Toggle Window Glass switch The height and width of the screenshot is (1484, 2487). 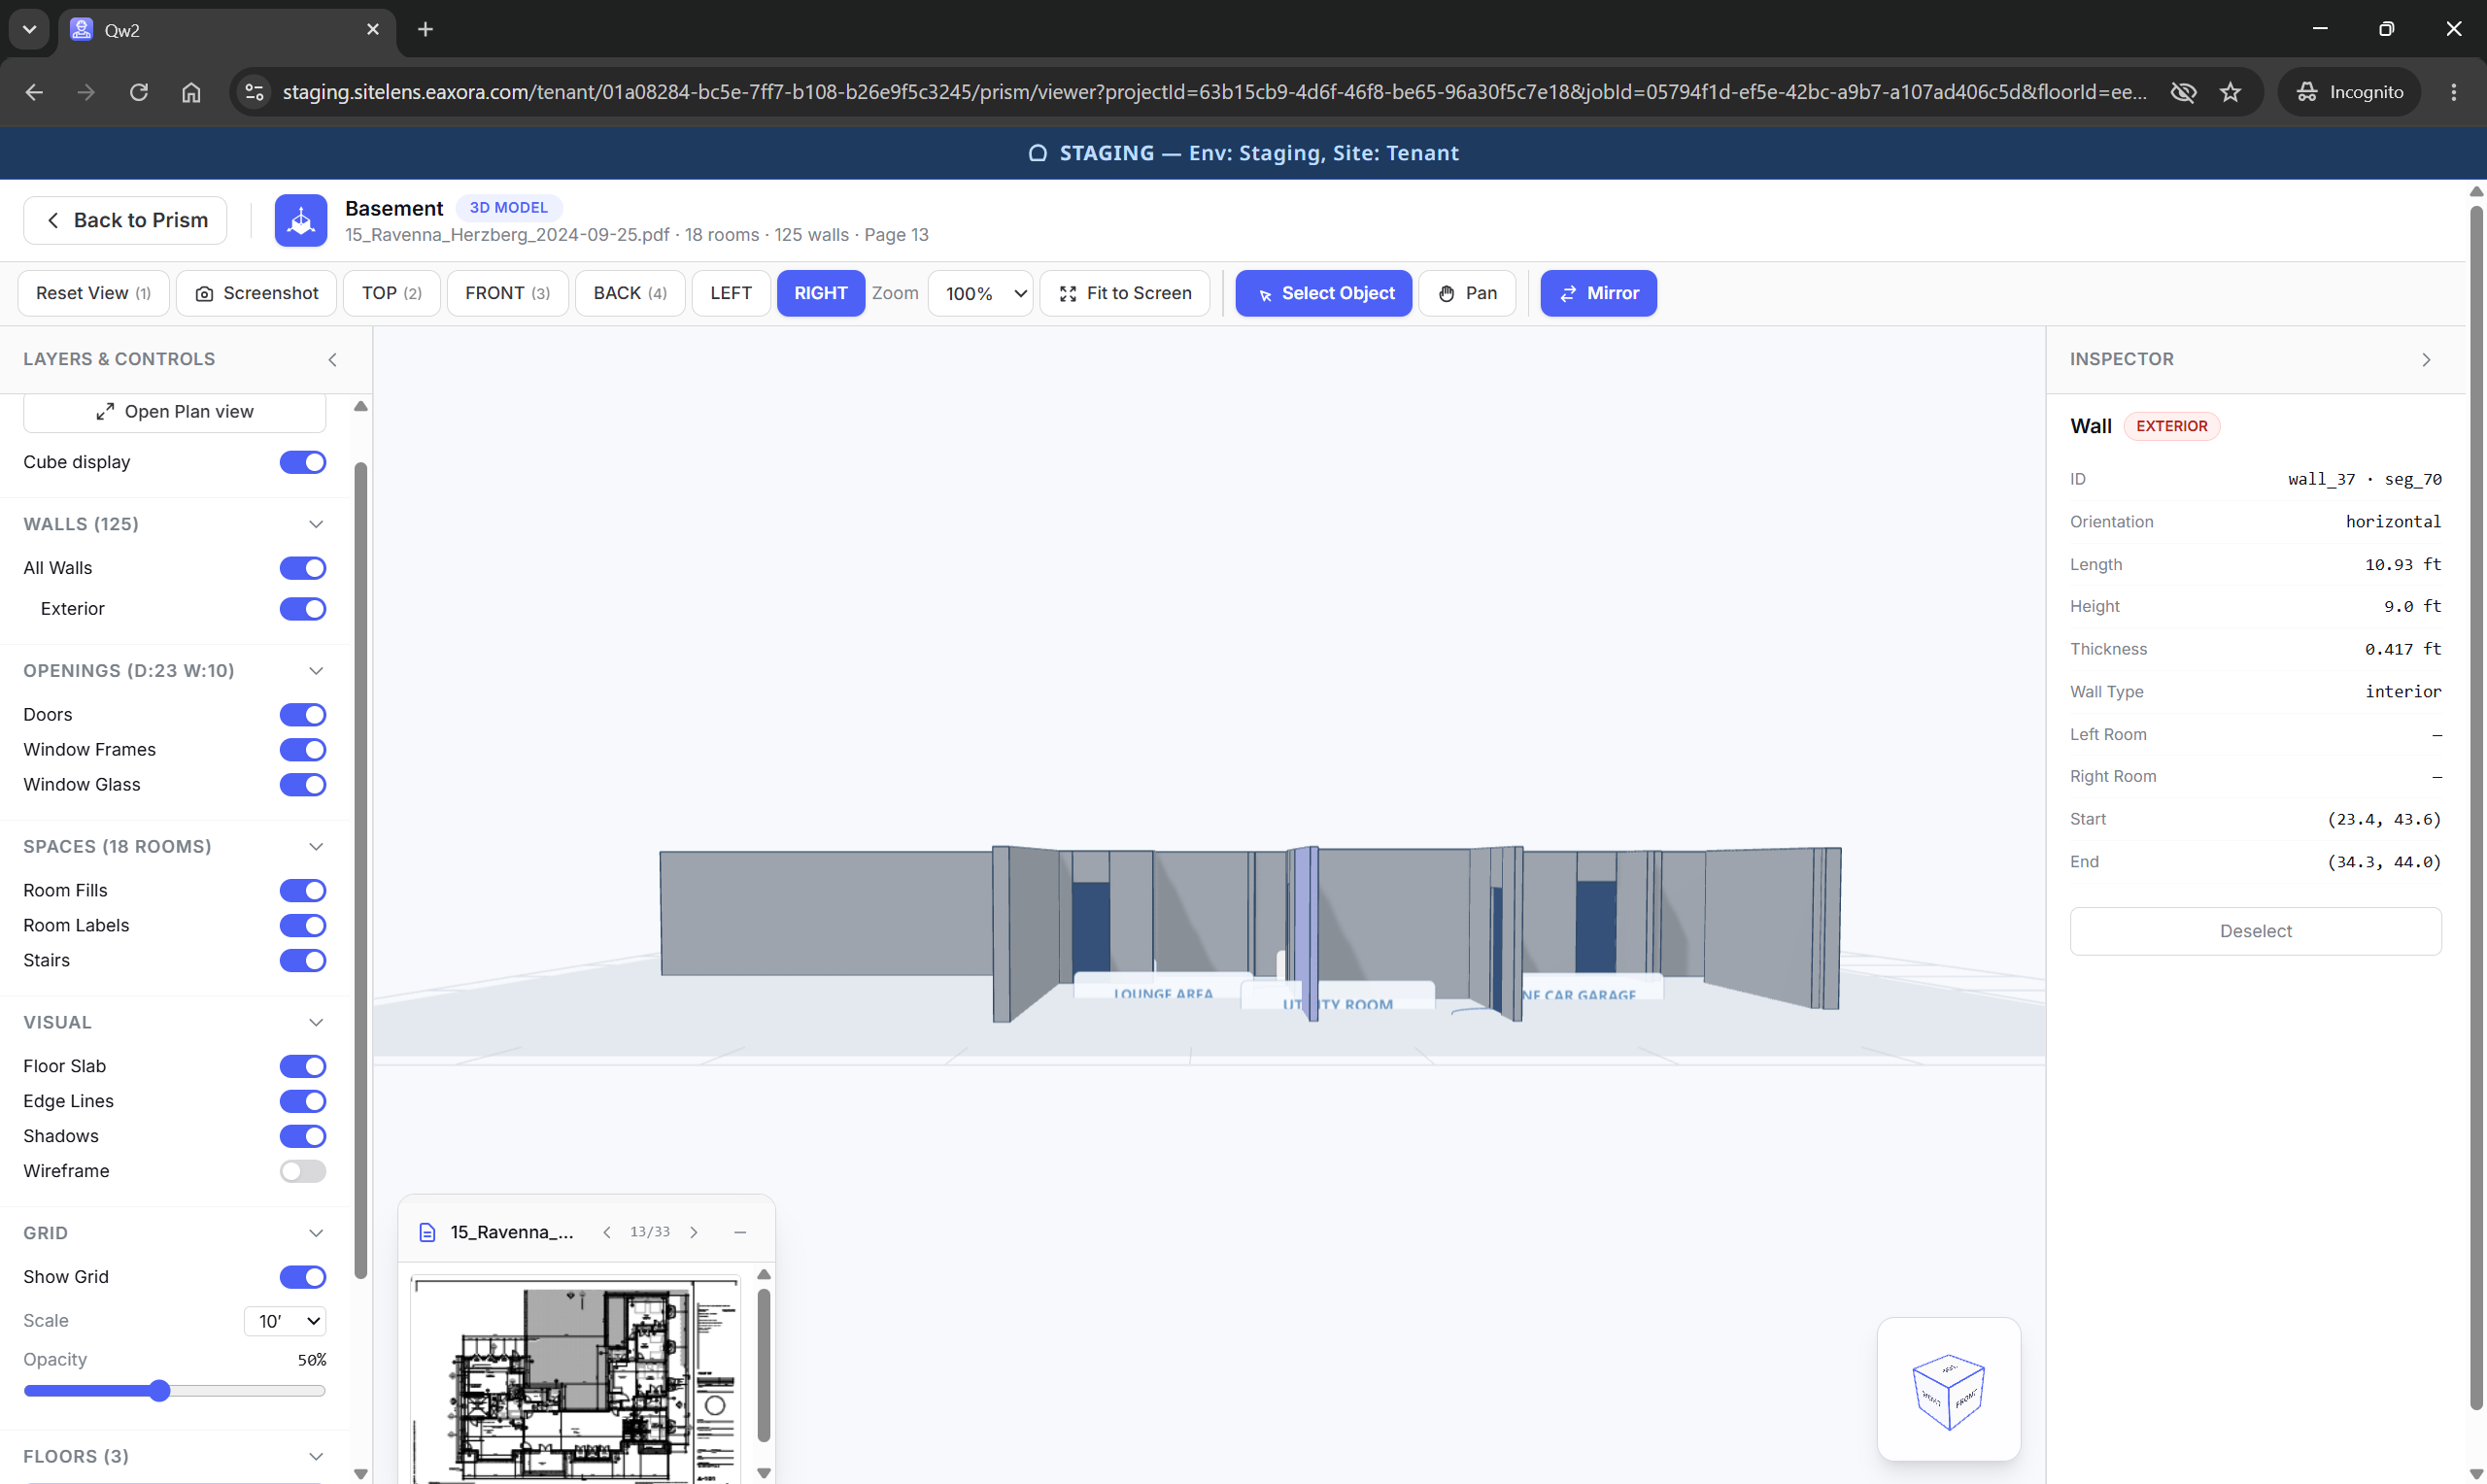pyautogui.click(x=303, y=785)
